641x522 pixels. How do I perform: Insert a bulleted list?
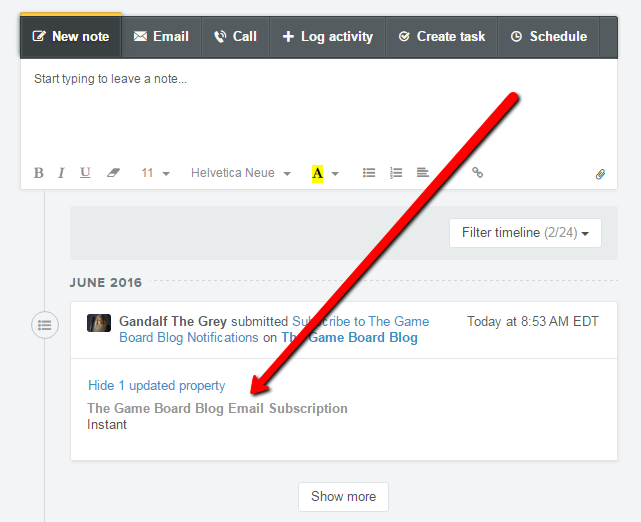369,173
